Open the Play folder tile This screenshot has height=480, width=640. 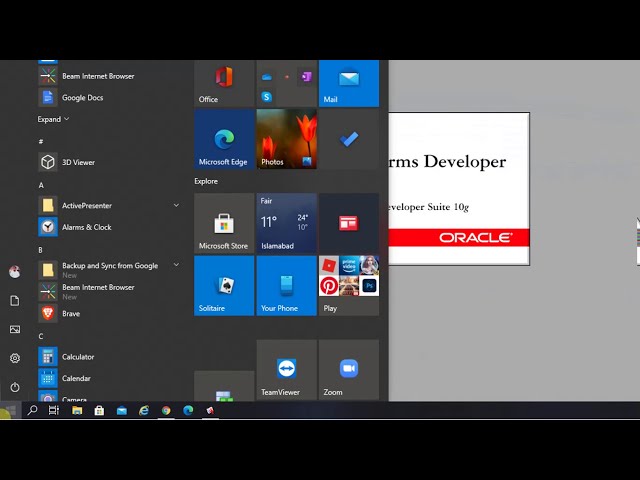349,286
